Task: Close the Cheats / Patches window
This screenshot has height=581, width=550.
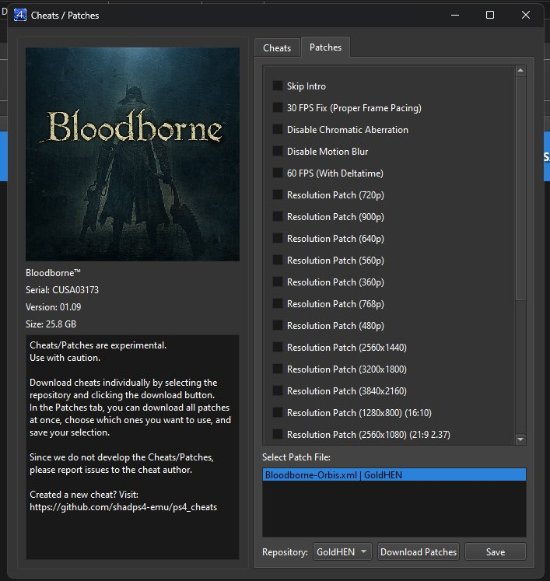Action: [526, 15]
